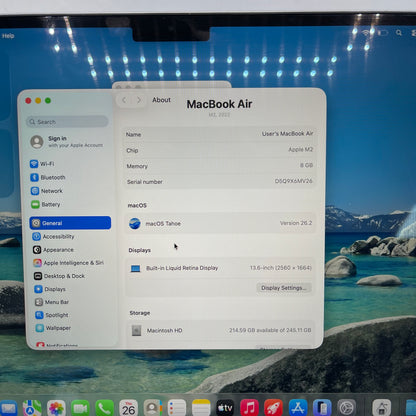Open Appearance settings in sidebar
Image resolution: width=416 pixels, height=416 pixels.
[53, 250]
